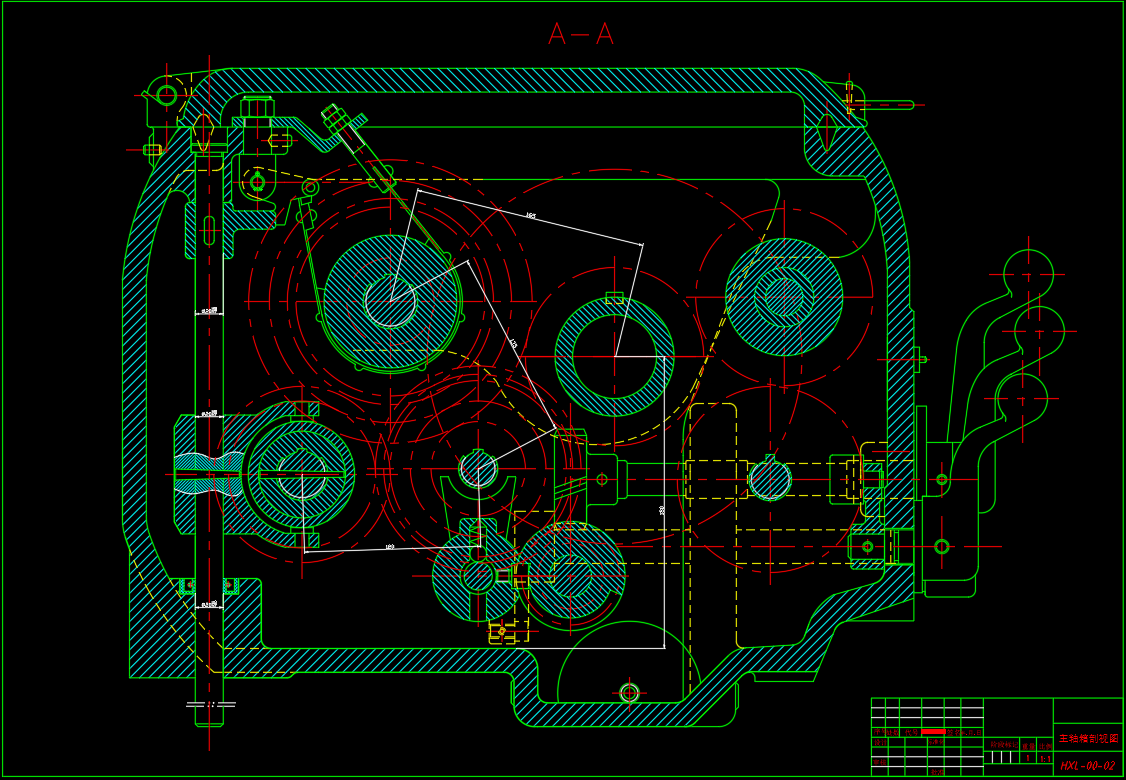
Task: Click the small circle at bottom housing center
Action: pyautogui.click(x=629, y=693)
